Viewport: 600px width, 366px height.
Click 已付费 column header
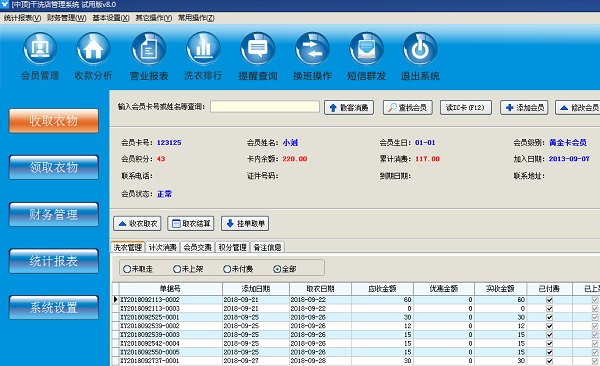(x=549, y=289)
